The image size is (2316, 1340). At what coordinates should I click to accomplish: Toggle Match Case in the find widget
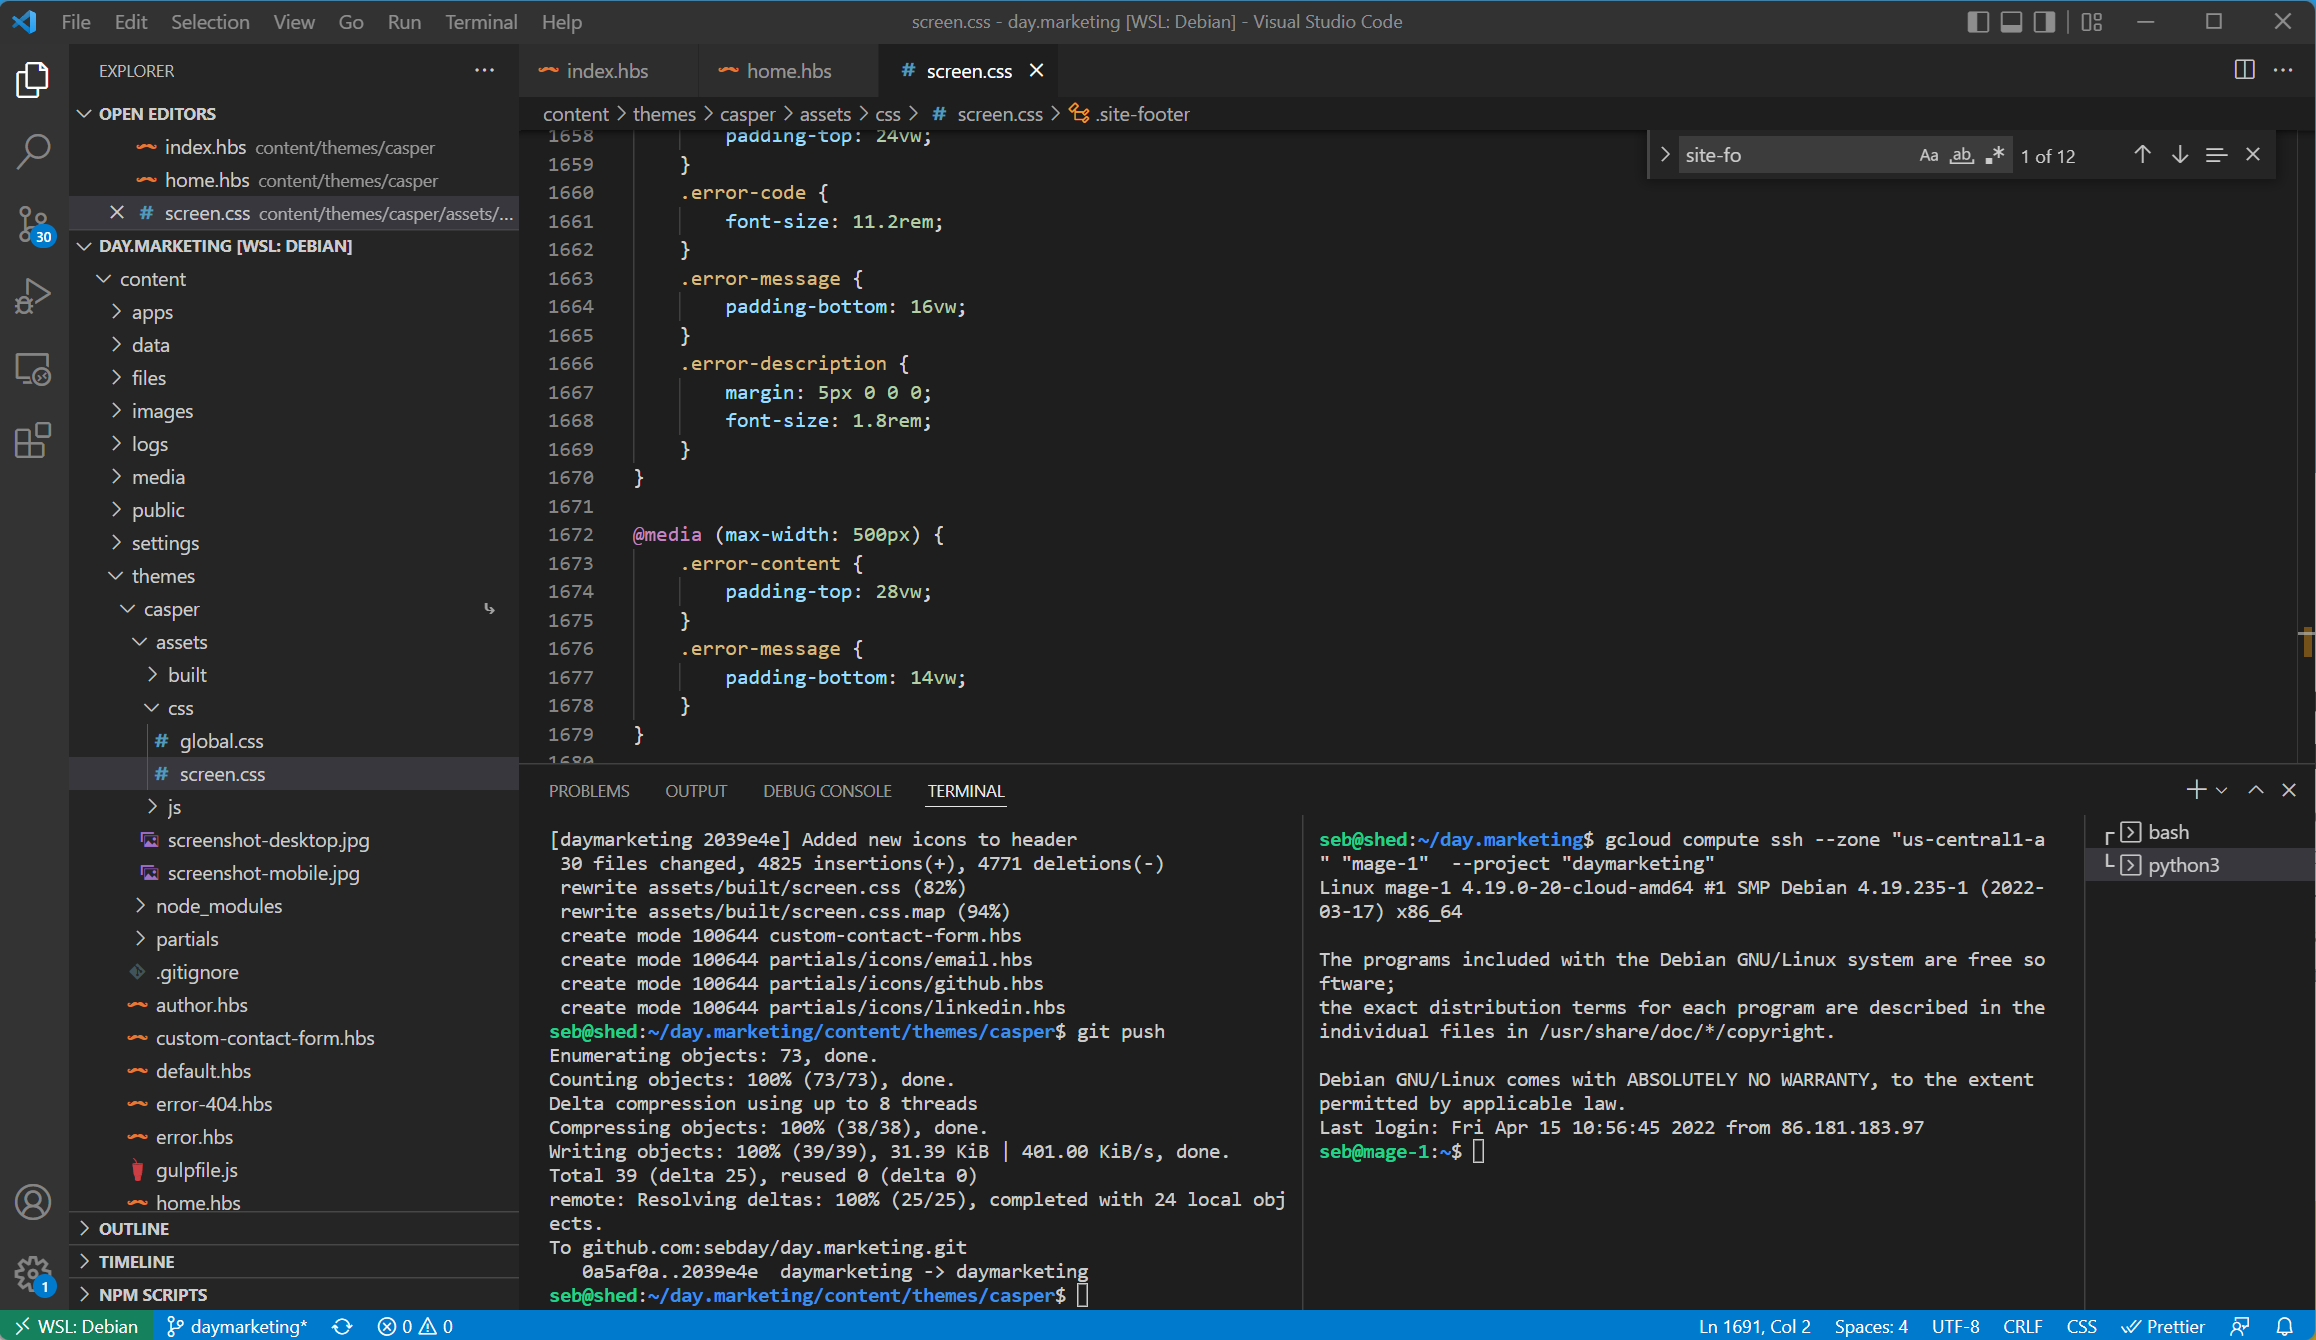1928,155
